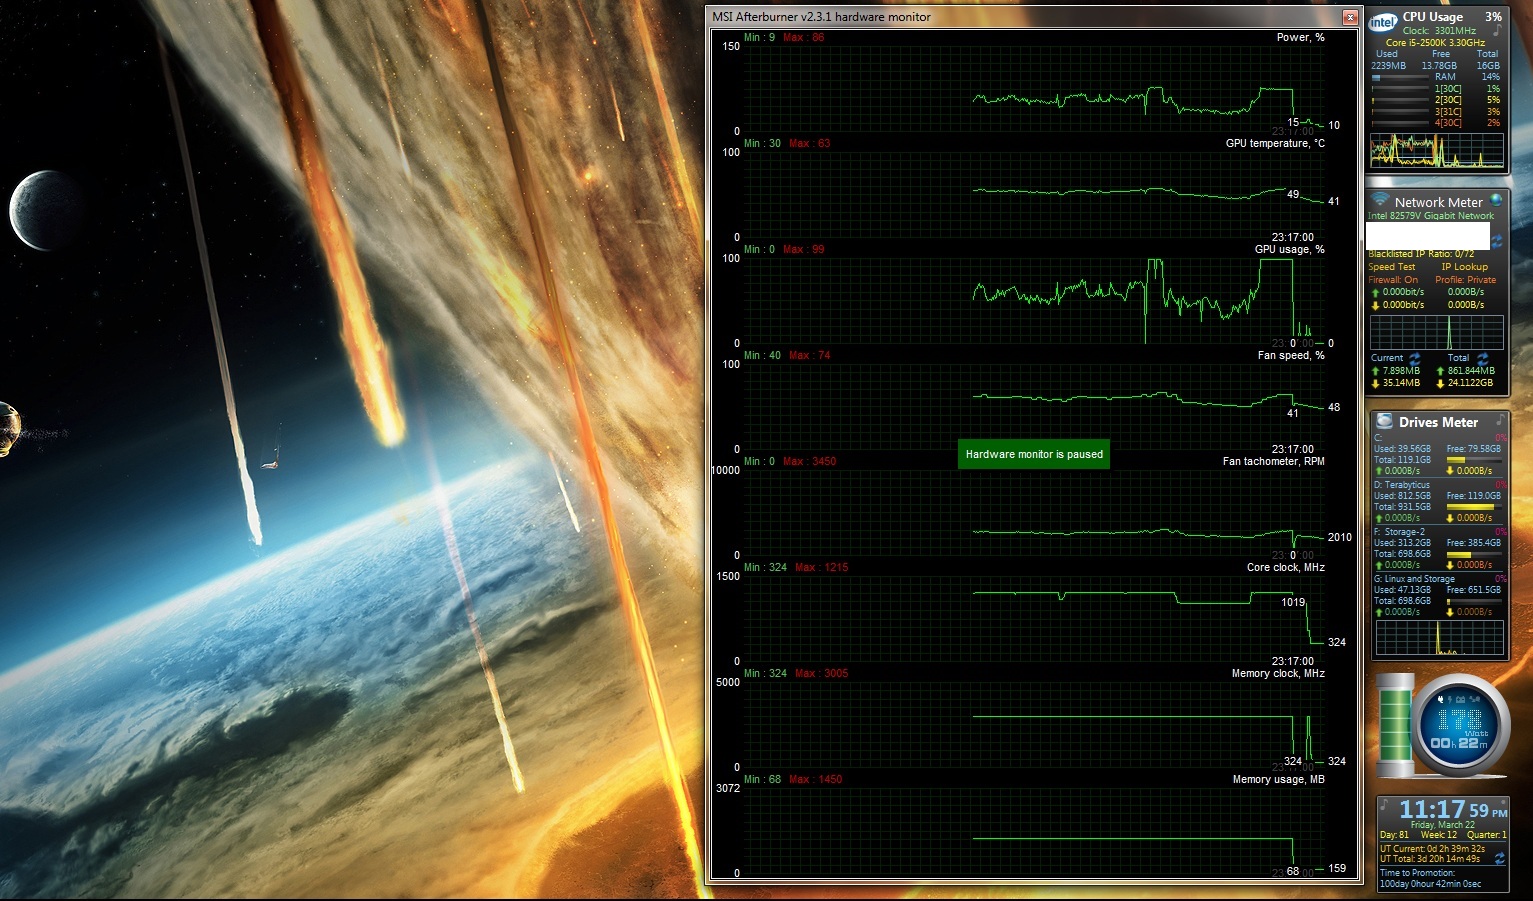Click the RAM usage bar in CPU gadget

(x=1398, y=77)
